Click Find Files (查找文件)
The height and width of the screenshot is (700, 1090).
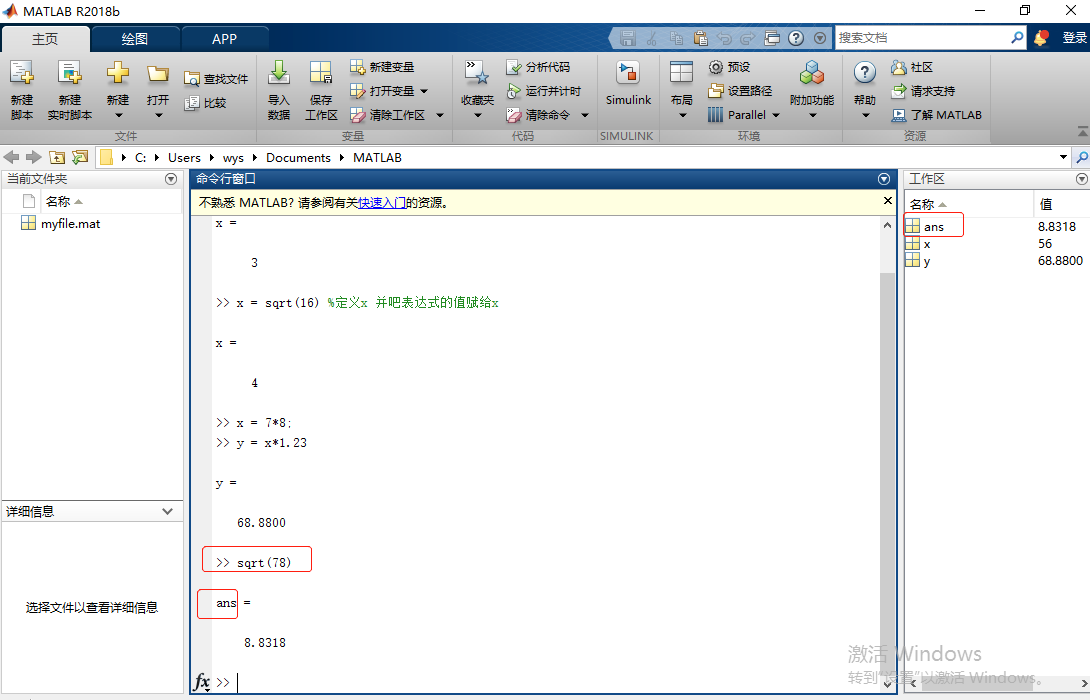click(216, 79)
